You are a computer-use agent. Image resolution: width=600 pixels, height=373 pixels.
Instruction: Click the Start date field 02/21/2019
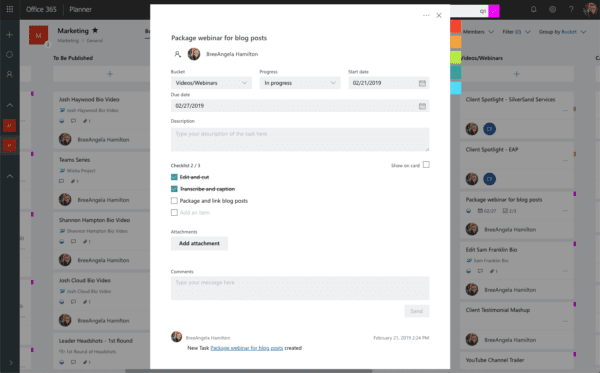tap(389, 83)
